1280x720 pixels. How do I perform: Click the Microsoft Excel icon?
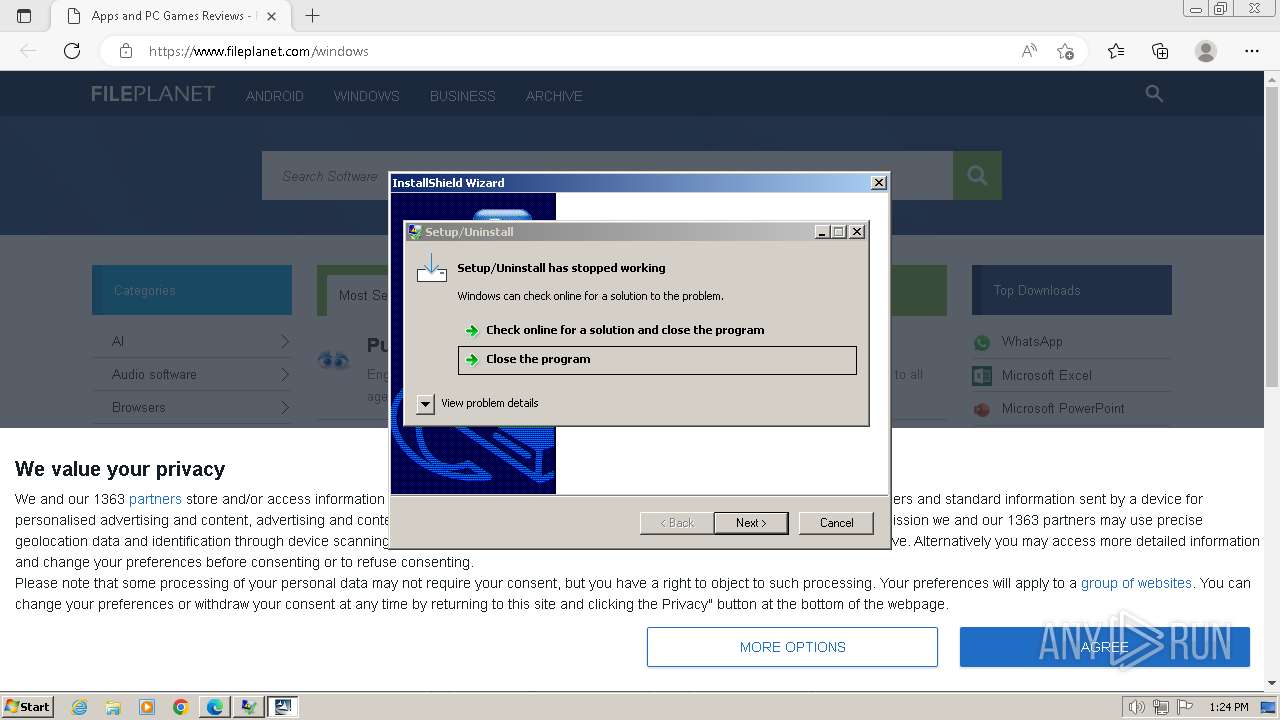coord(982,376)
